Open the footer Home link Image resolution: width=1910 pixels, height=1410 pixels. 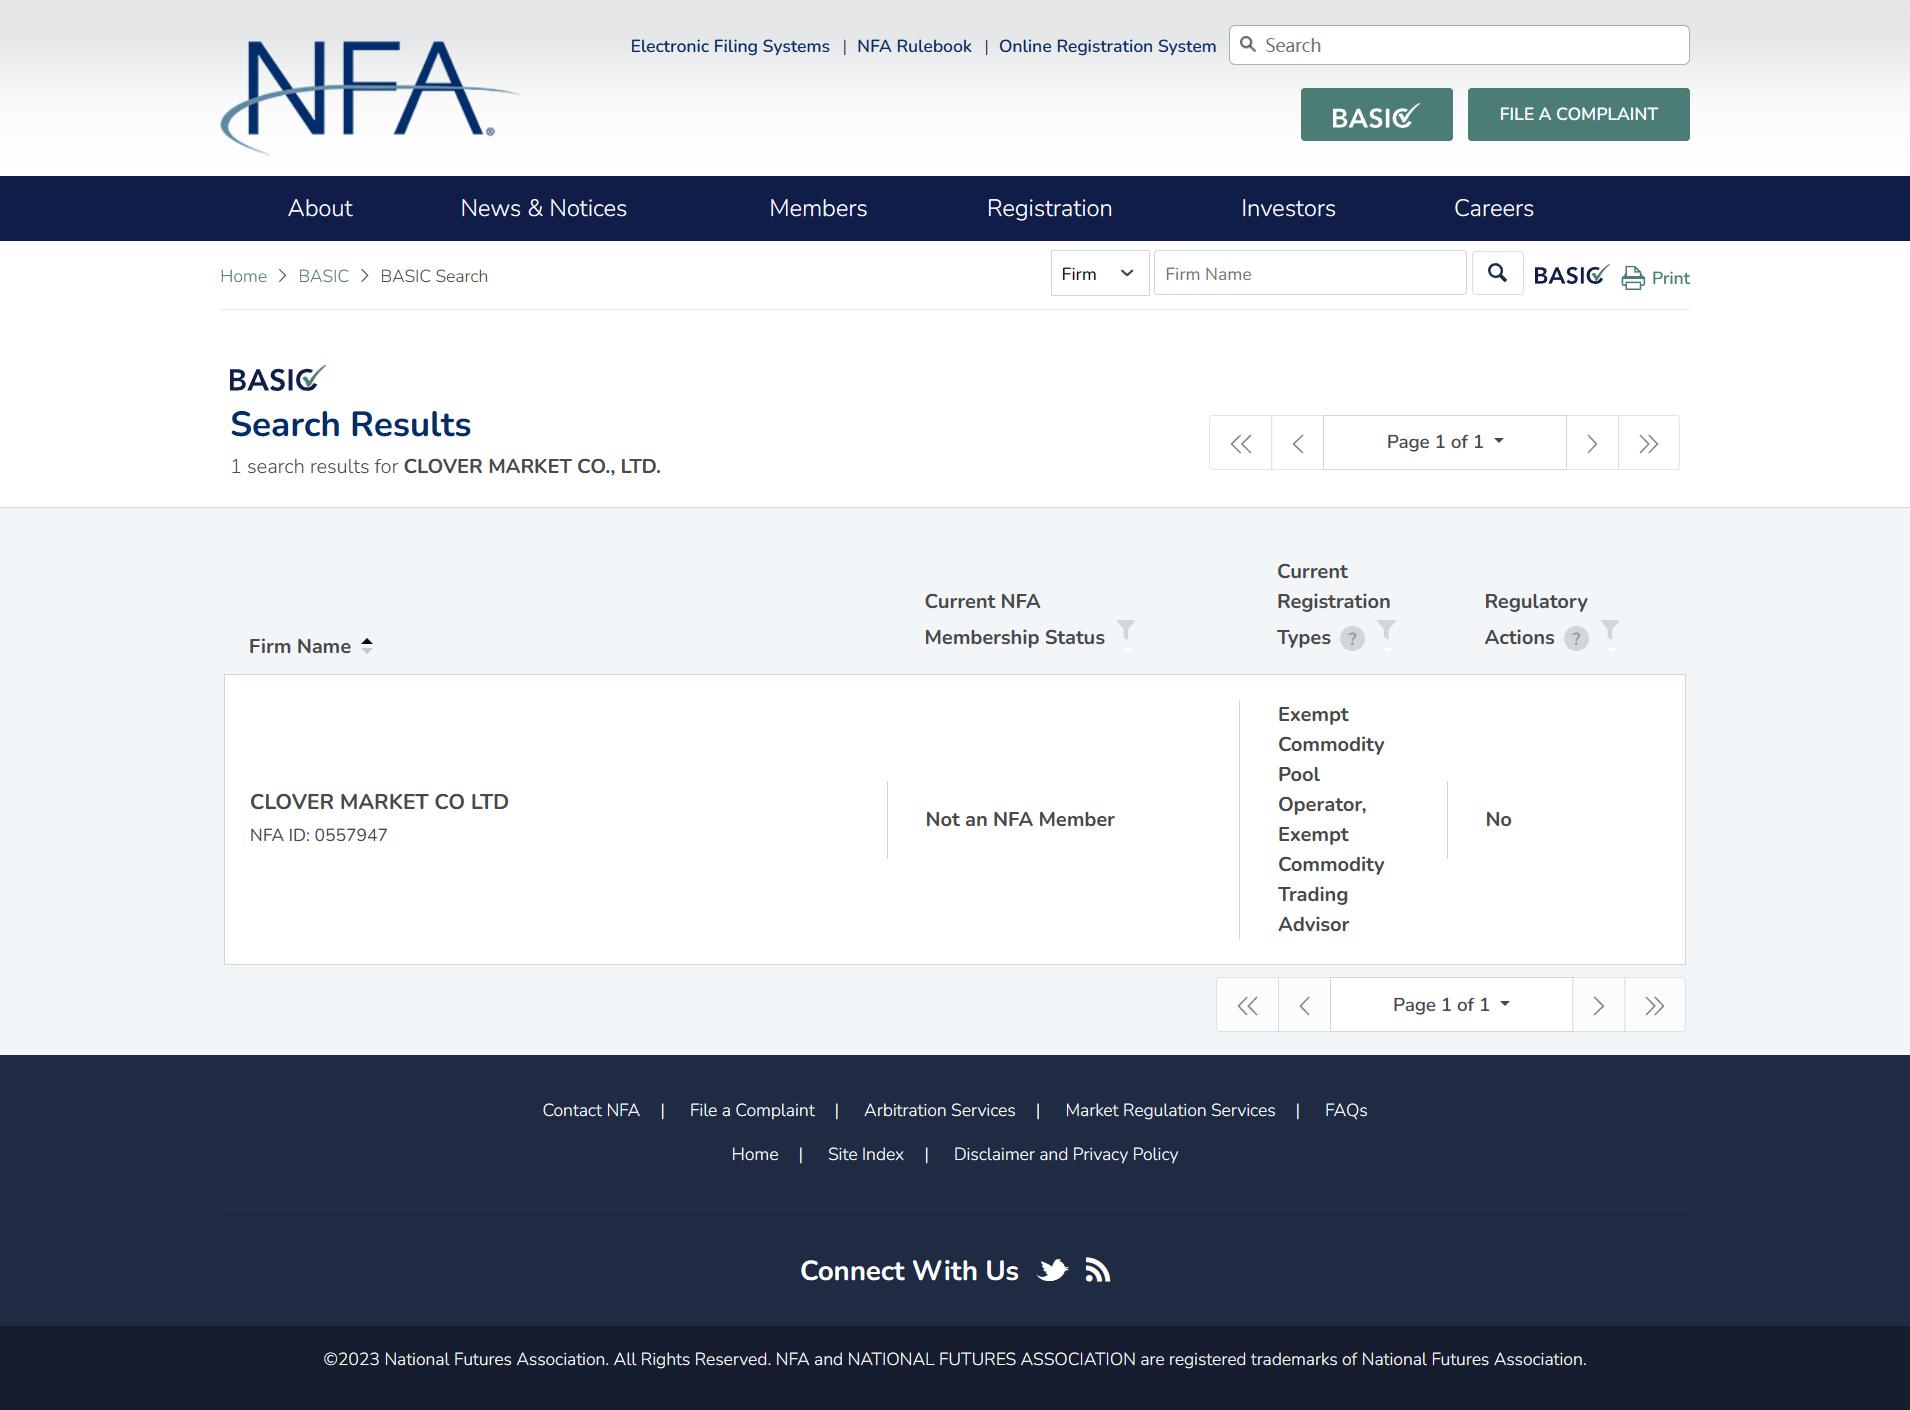point(755,1154)
